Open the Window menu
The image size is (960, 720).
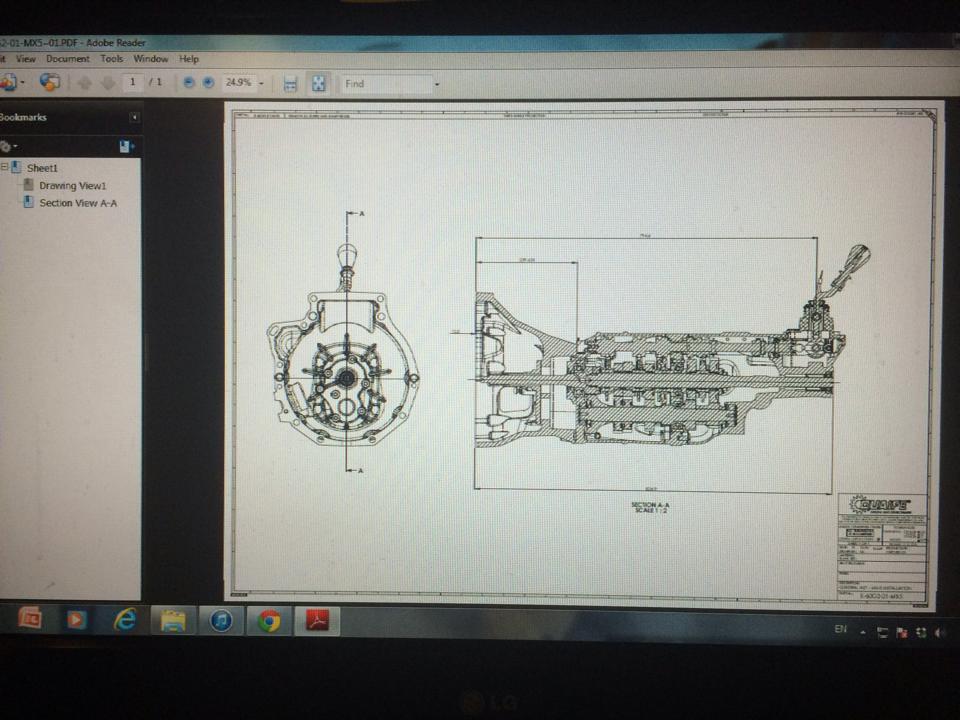(x=151, y=59)
